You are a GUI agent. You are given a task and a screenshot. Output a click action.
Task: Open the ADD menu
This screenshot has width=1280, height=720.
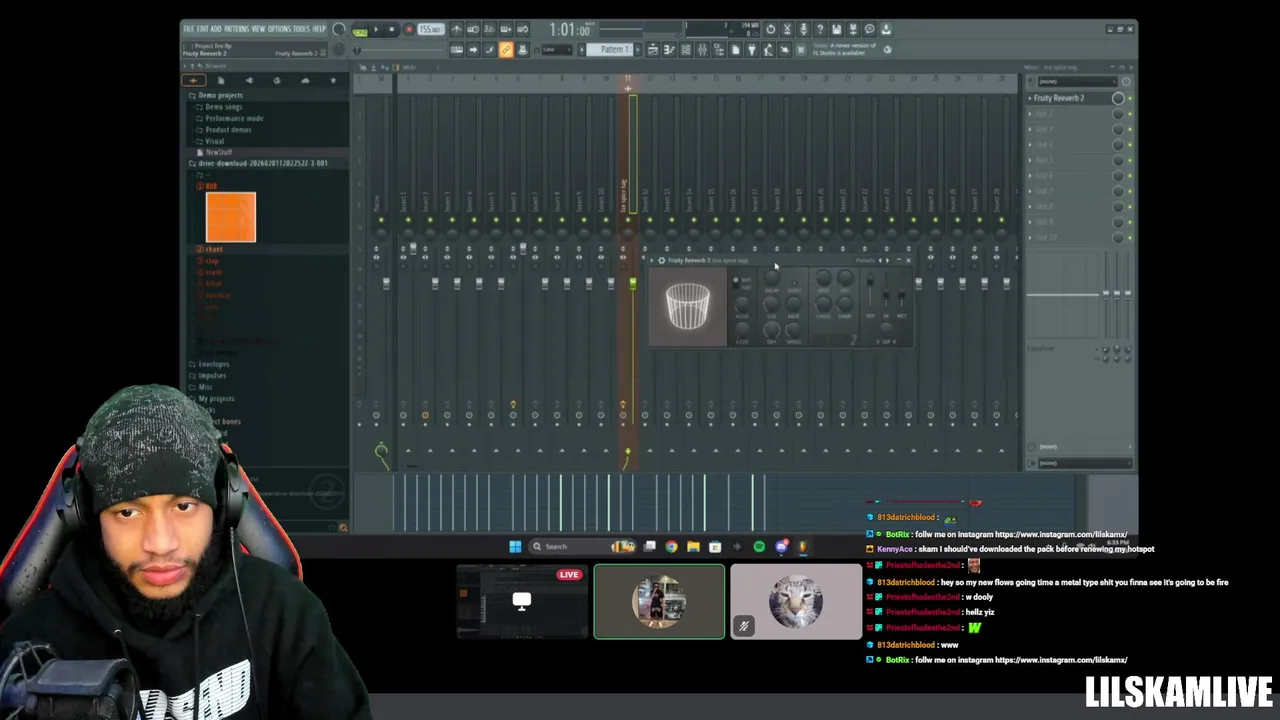(x=216, y=29)
